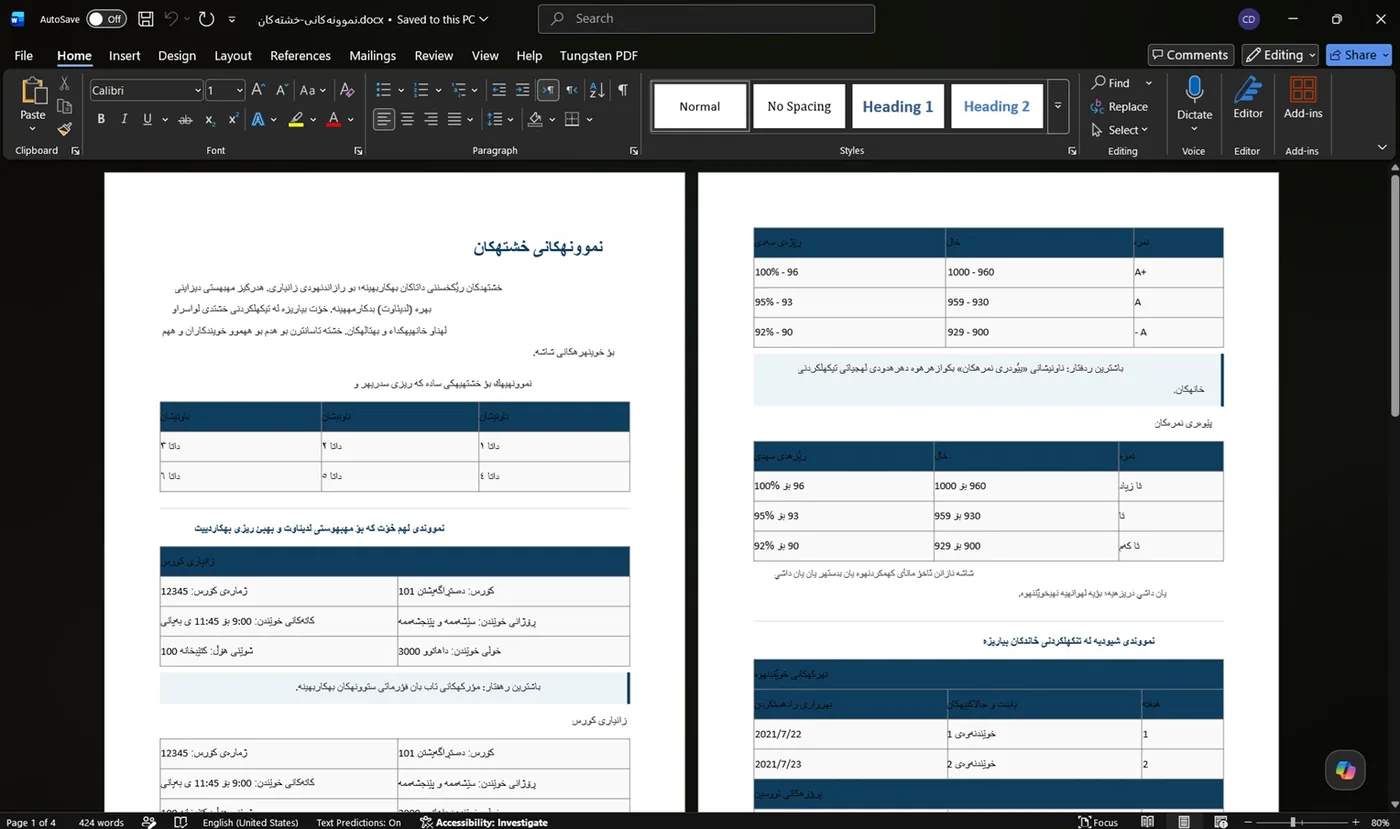Open the Add-ins gallery

pos(1303,98)
